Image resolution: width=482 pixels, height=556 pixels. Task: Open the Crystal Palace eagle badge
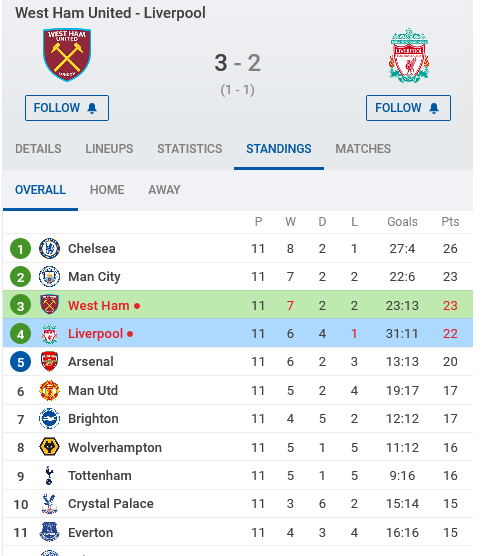point(49,504)
